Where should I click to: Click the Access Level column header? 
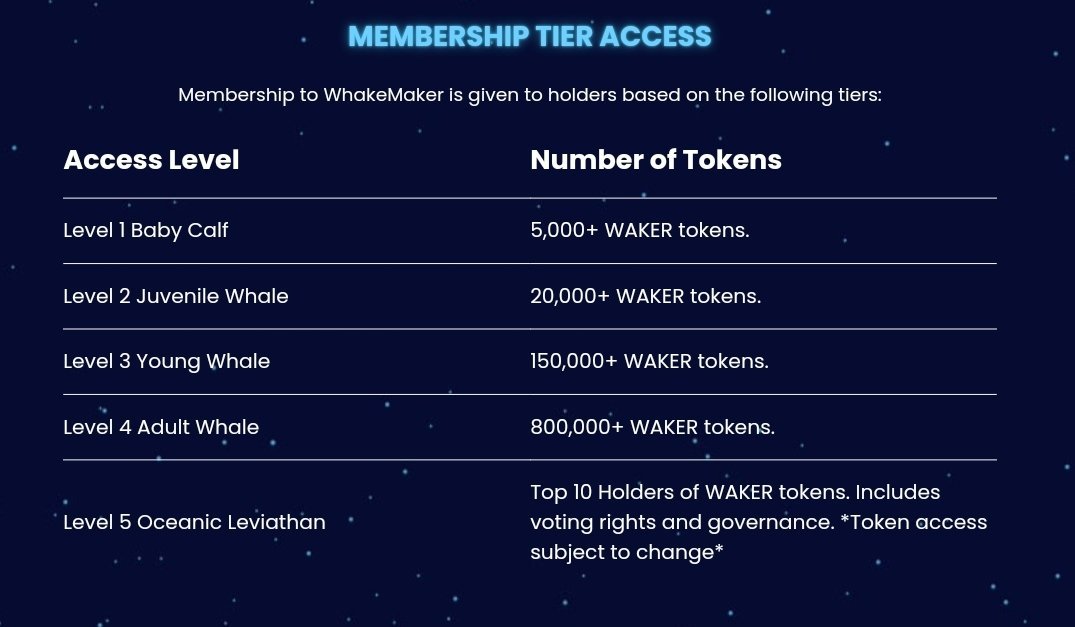point(152,160)
